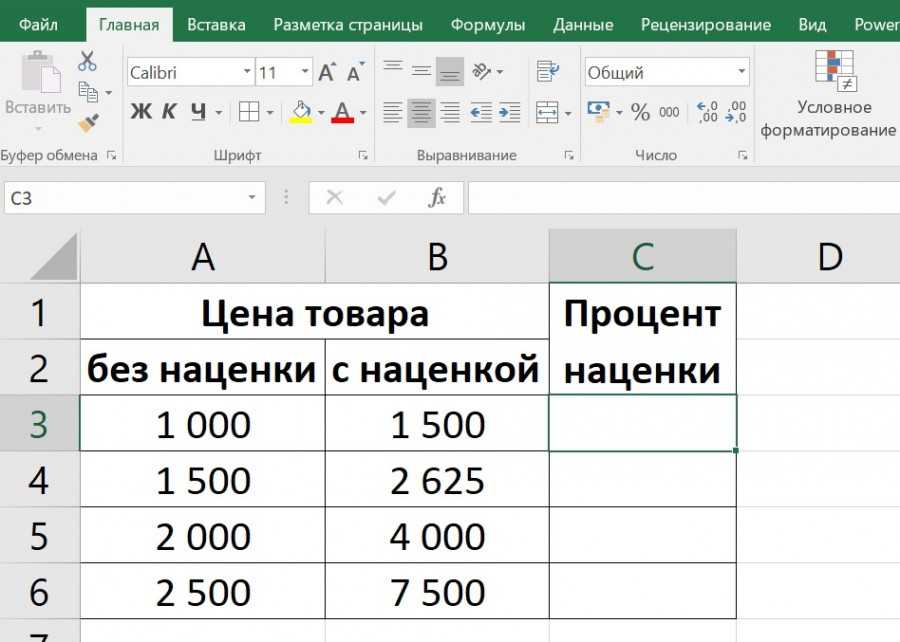Toggle bold formatting with Ж
Screen dimensions: 900x642
[x=141, y=112]
